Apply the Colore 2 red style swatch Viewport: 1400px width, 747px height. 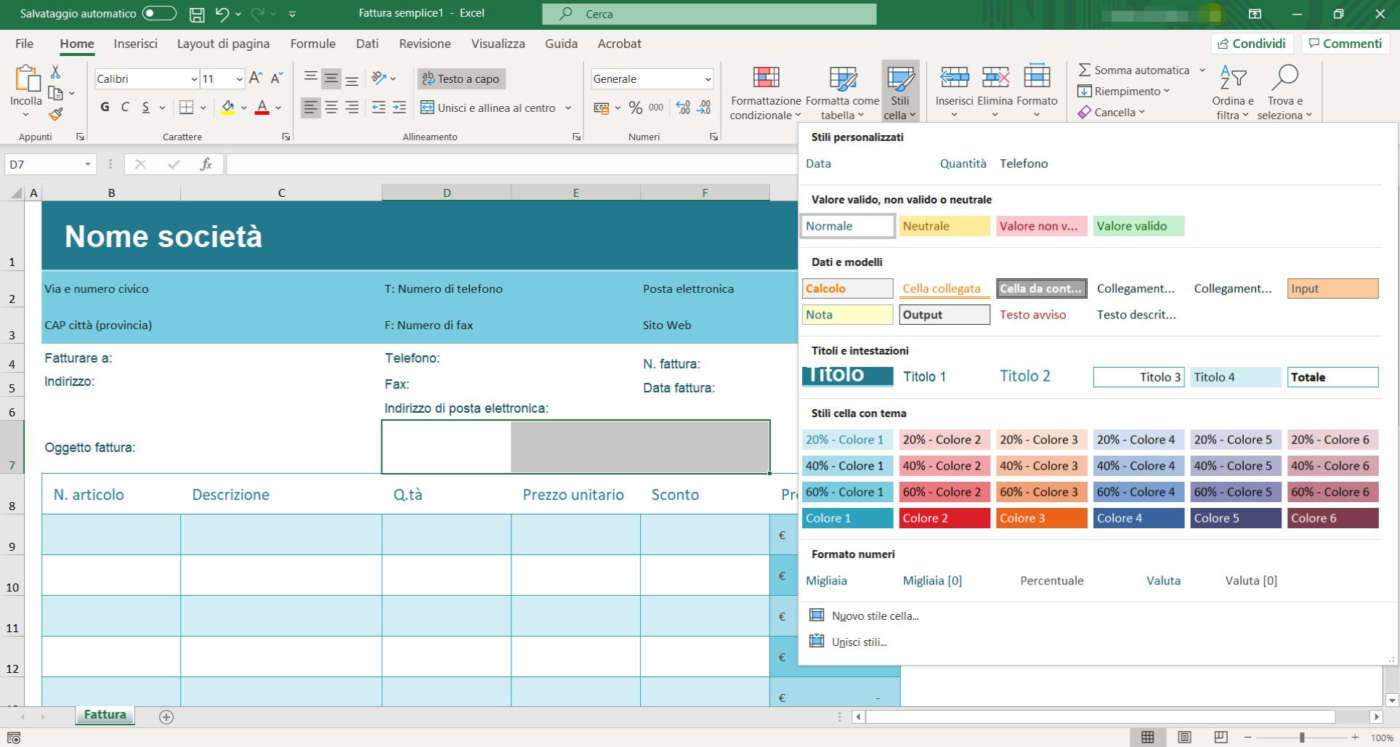(x=943, y=518)
